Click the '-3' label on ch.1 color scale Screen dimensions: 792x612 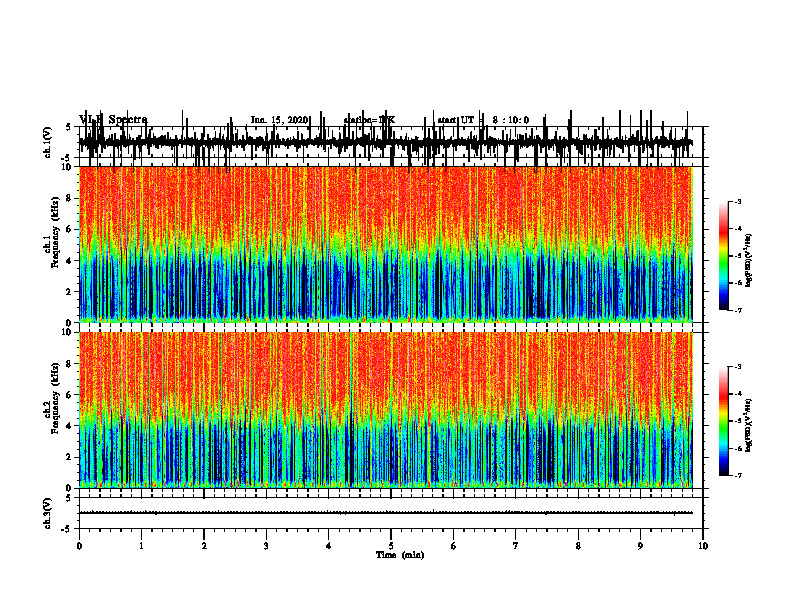coord(738,201)
